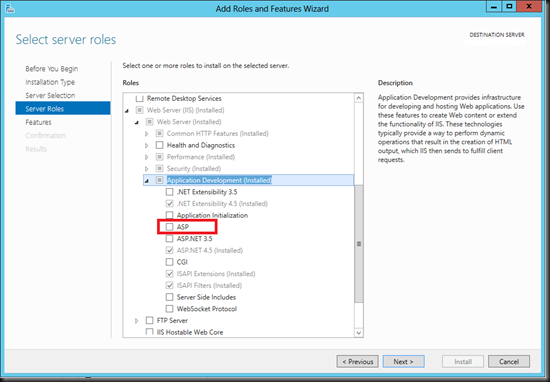Cancel the wizard

click(509, 362)
